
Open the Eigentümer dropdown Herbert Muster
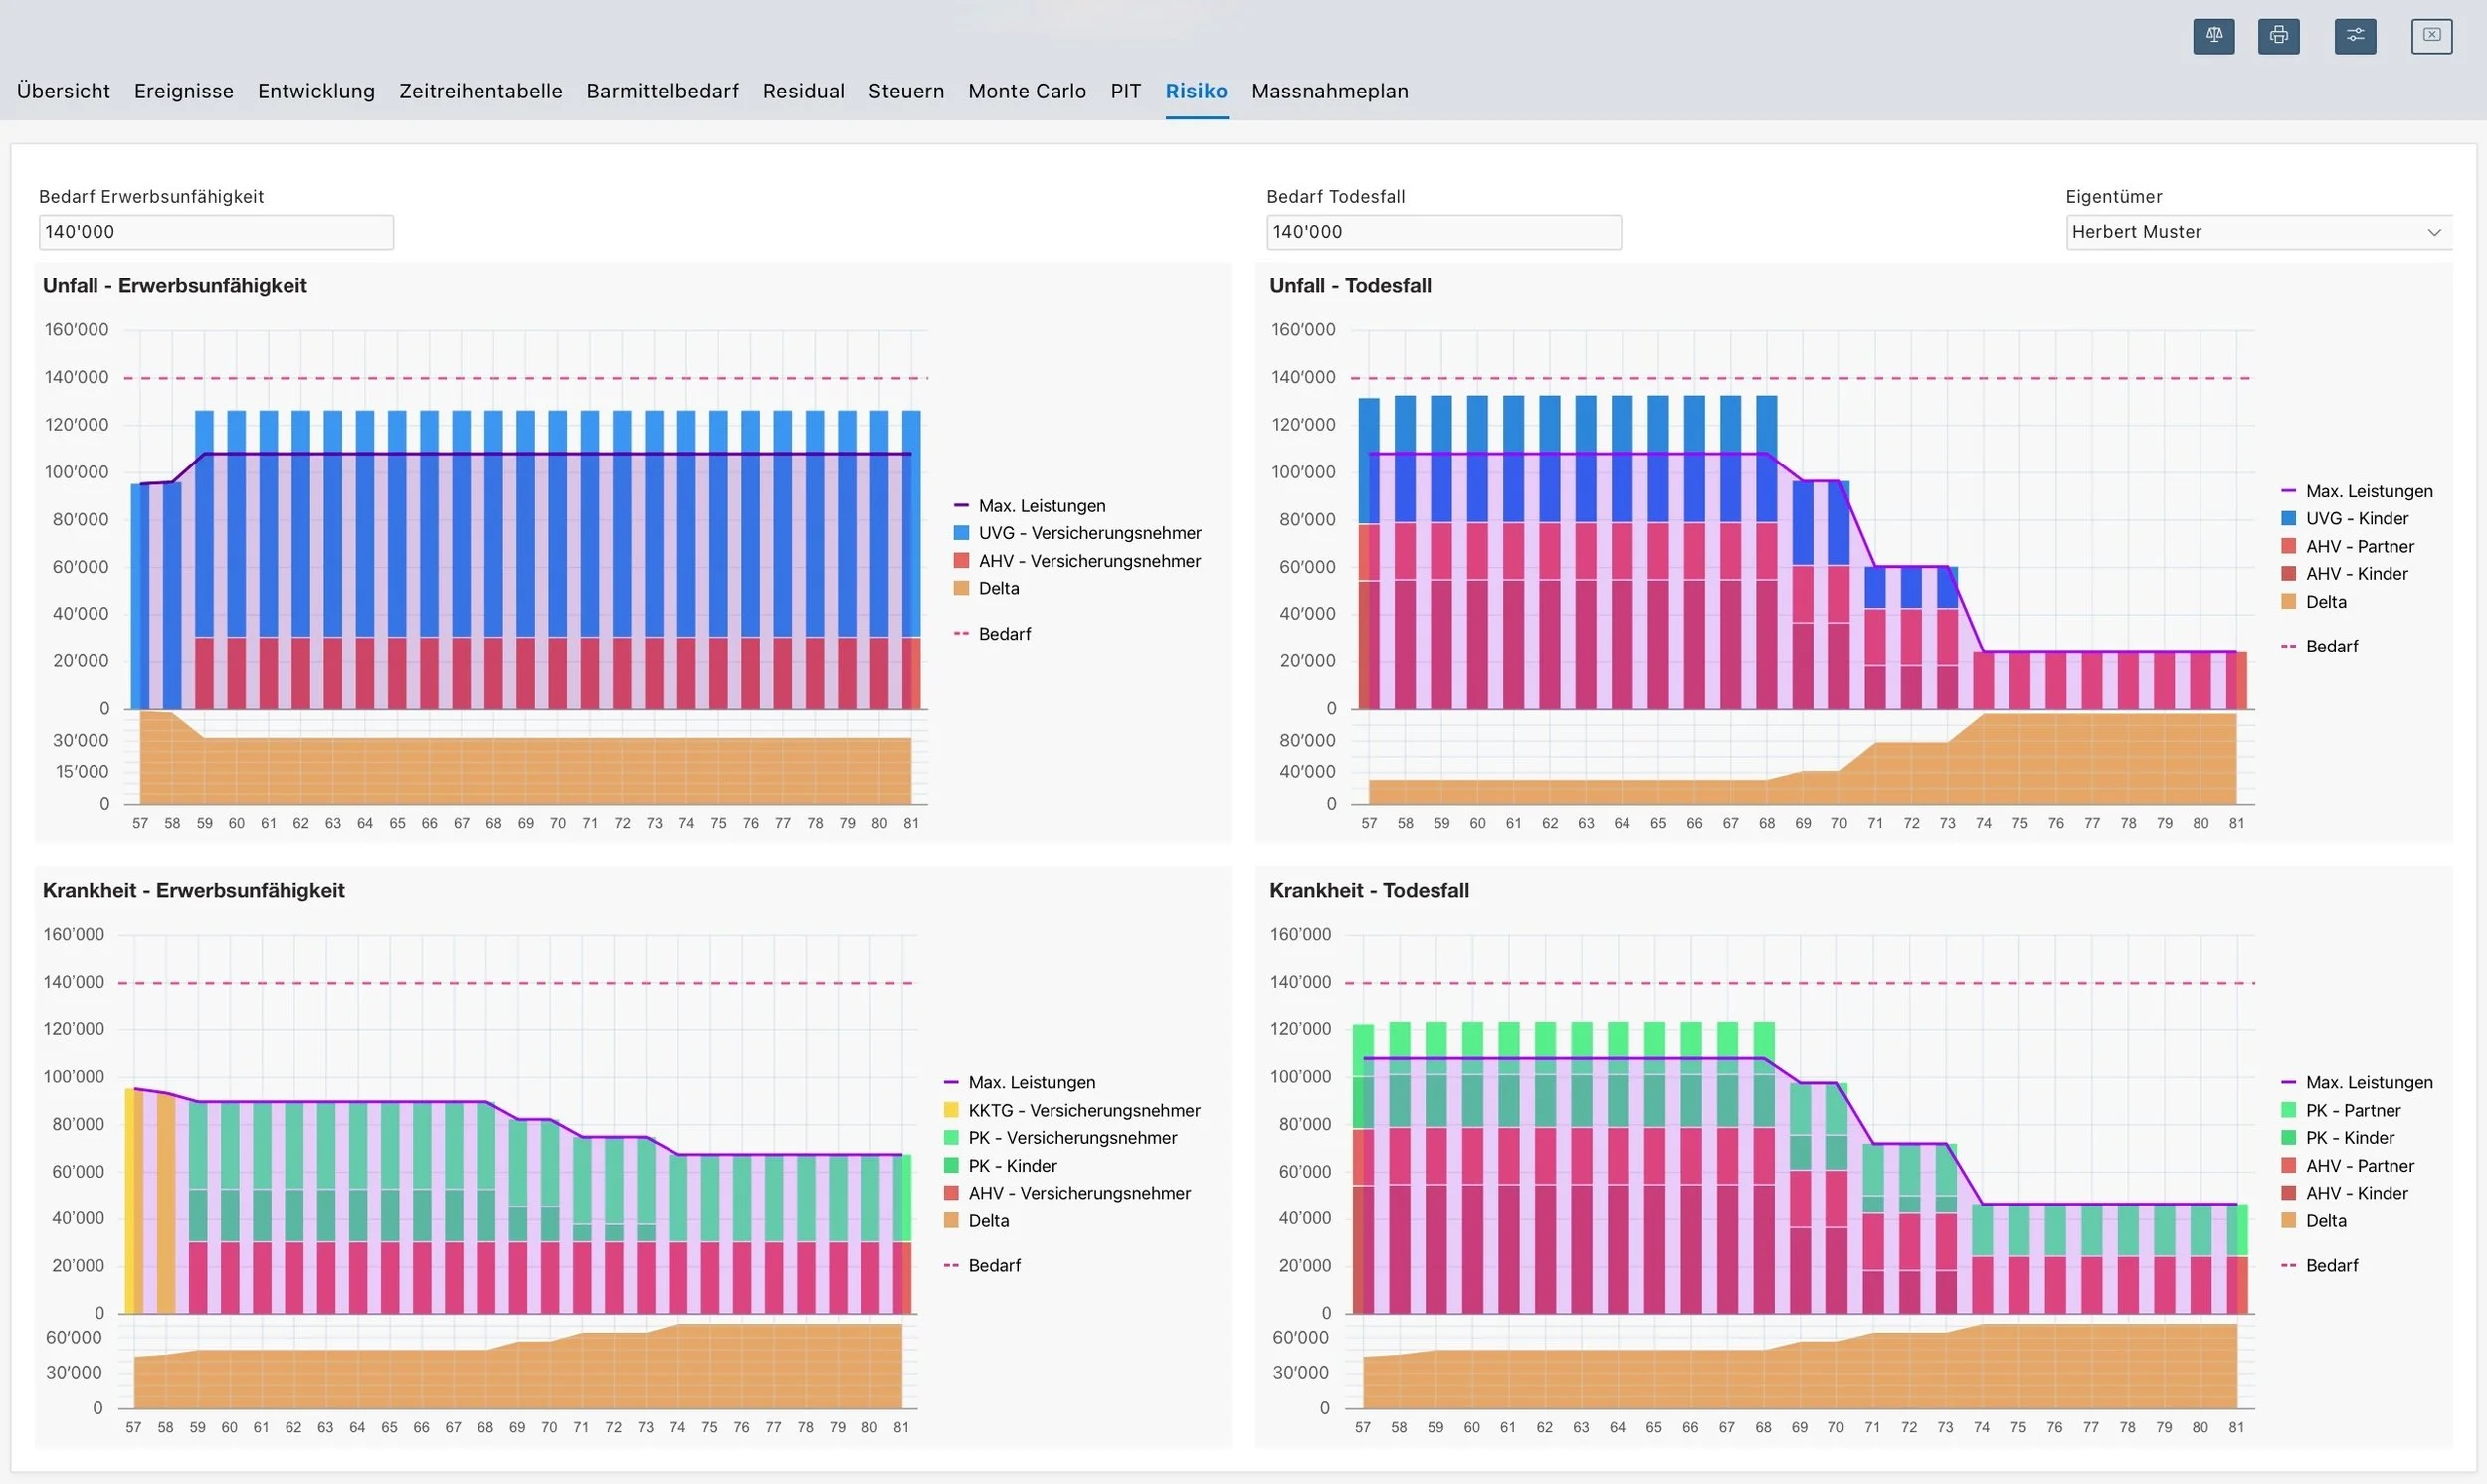pos(2258,232)
